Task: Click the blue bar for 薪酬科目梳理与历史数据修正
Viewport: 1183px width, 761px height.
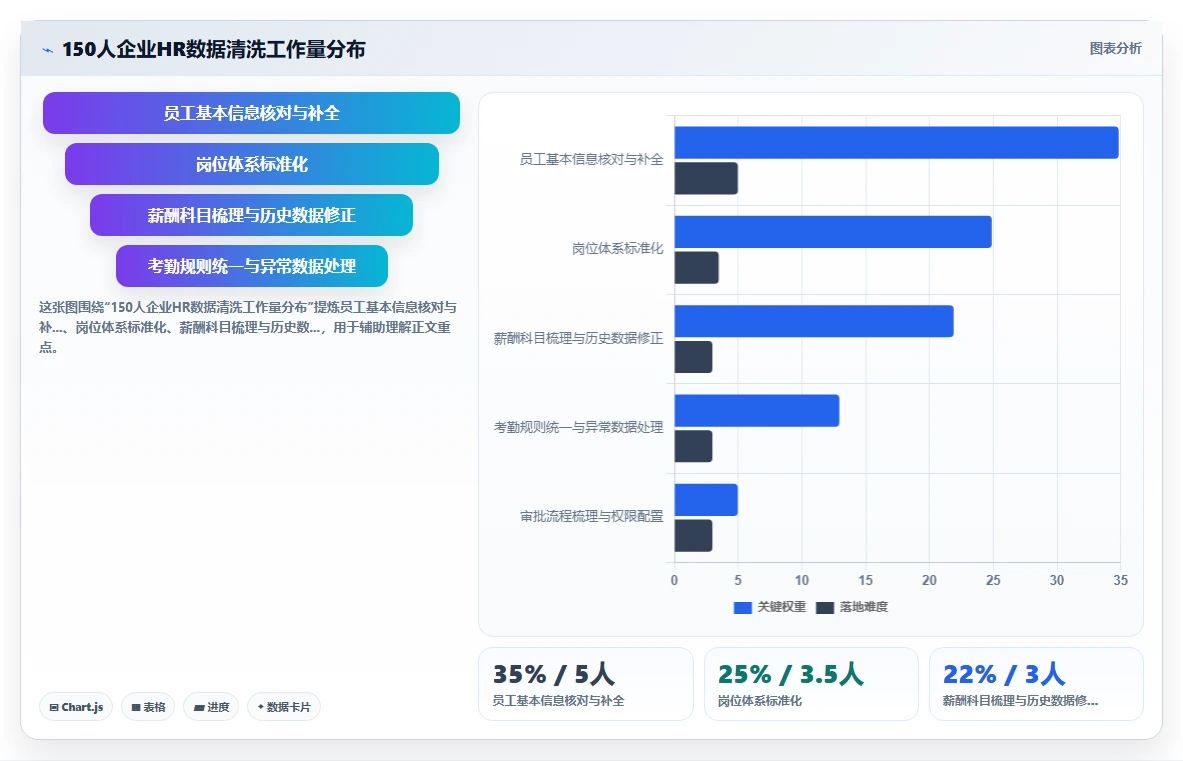Action: [814, 321]
